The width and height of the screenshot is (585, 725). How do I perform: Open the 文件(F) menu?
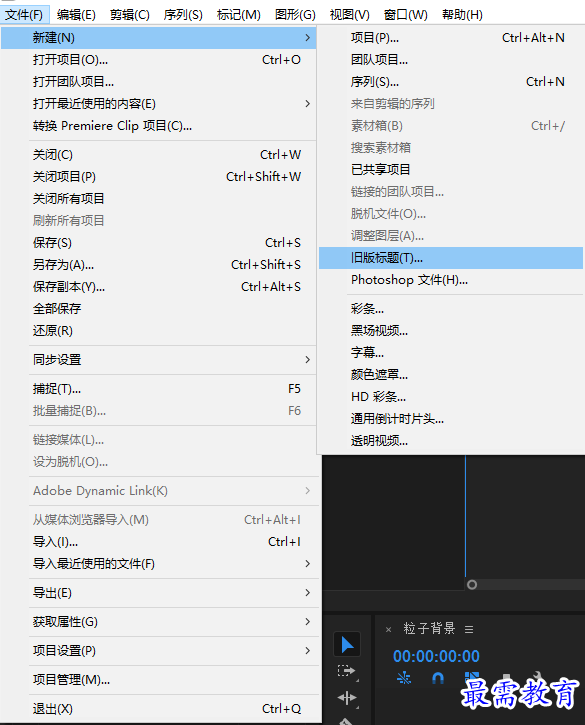pos(24,15)
